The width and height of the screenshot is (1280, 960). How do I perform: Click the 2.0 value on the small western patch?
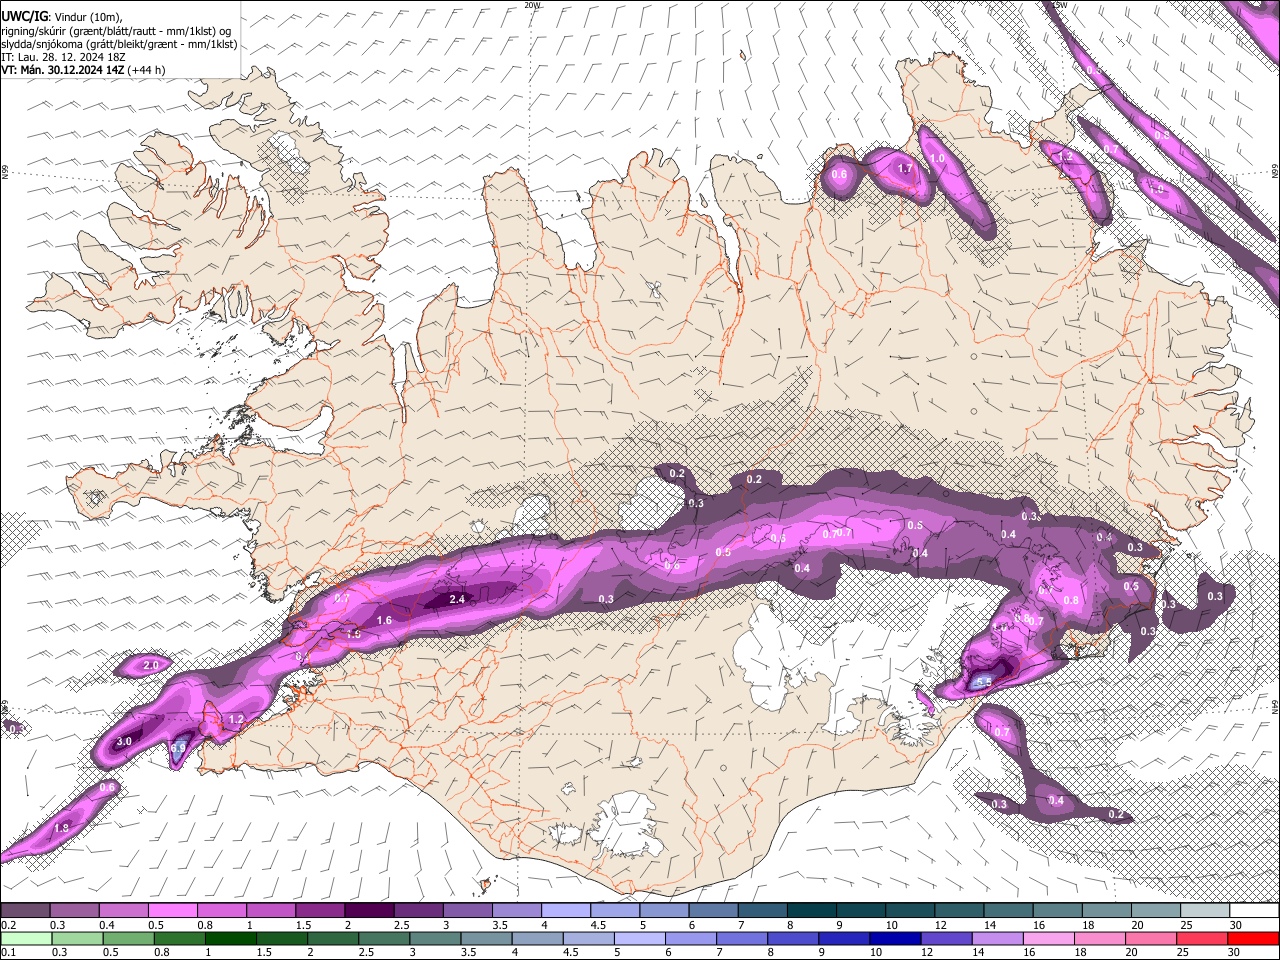point(151,666)
